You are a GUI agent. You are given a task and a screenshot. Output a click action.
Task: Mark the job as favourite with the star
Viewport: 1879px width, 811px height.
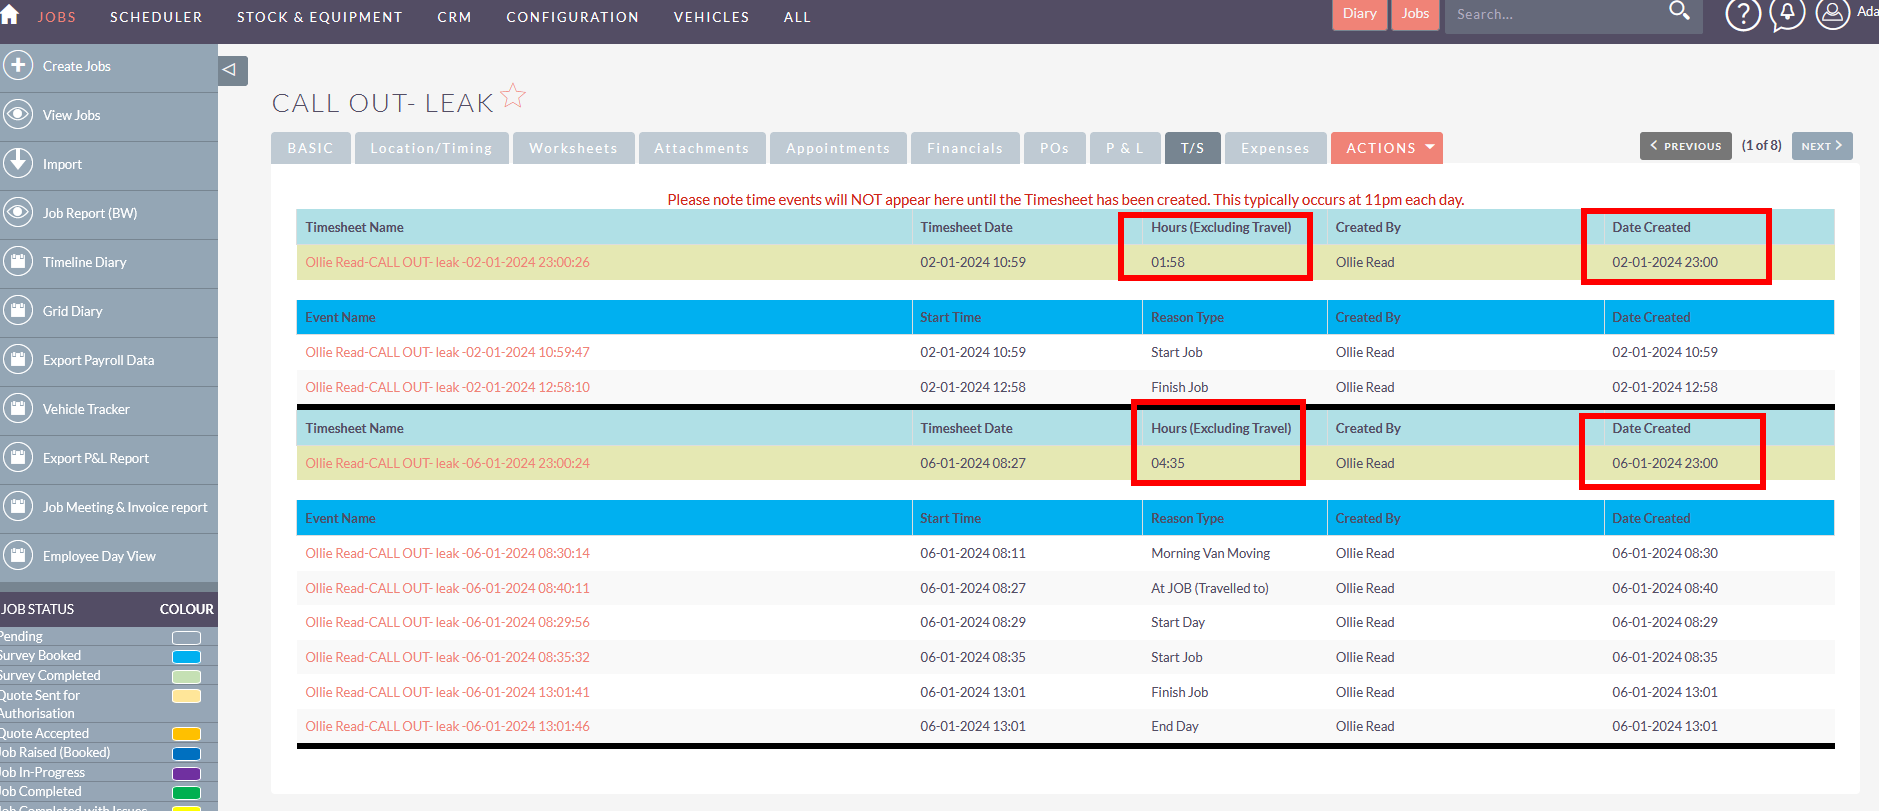coord(513,96)
